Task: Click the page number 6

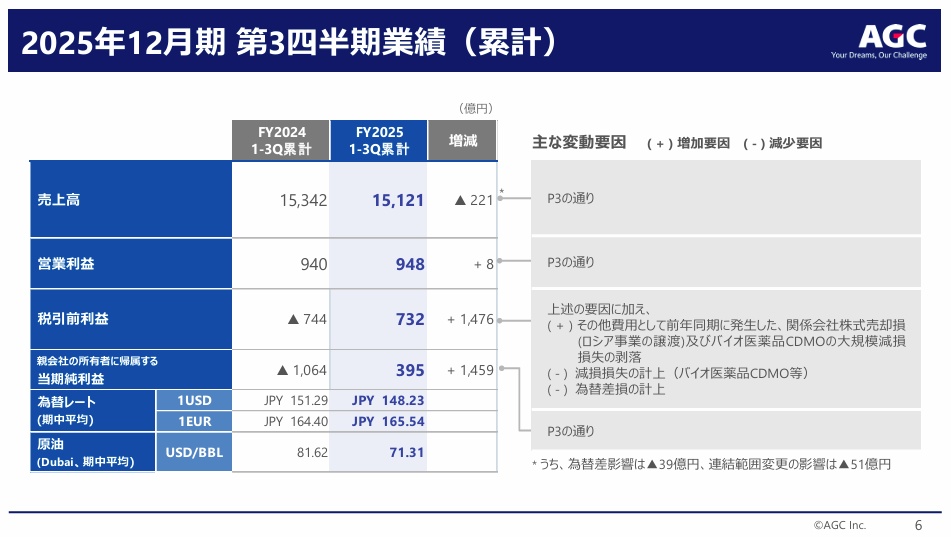Action: (x=918, y=525)
